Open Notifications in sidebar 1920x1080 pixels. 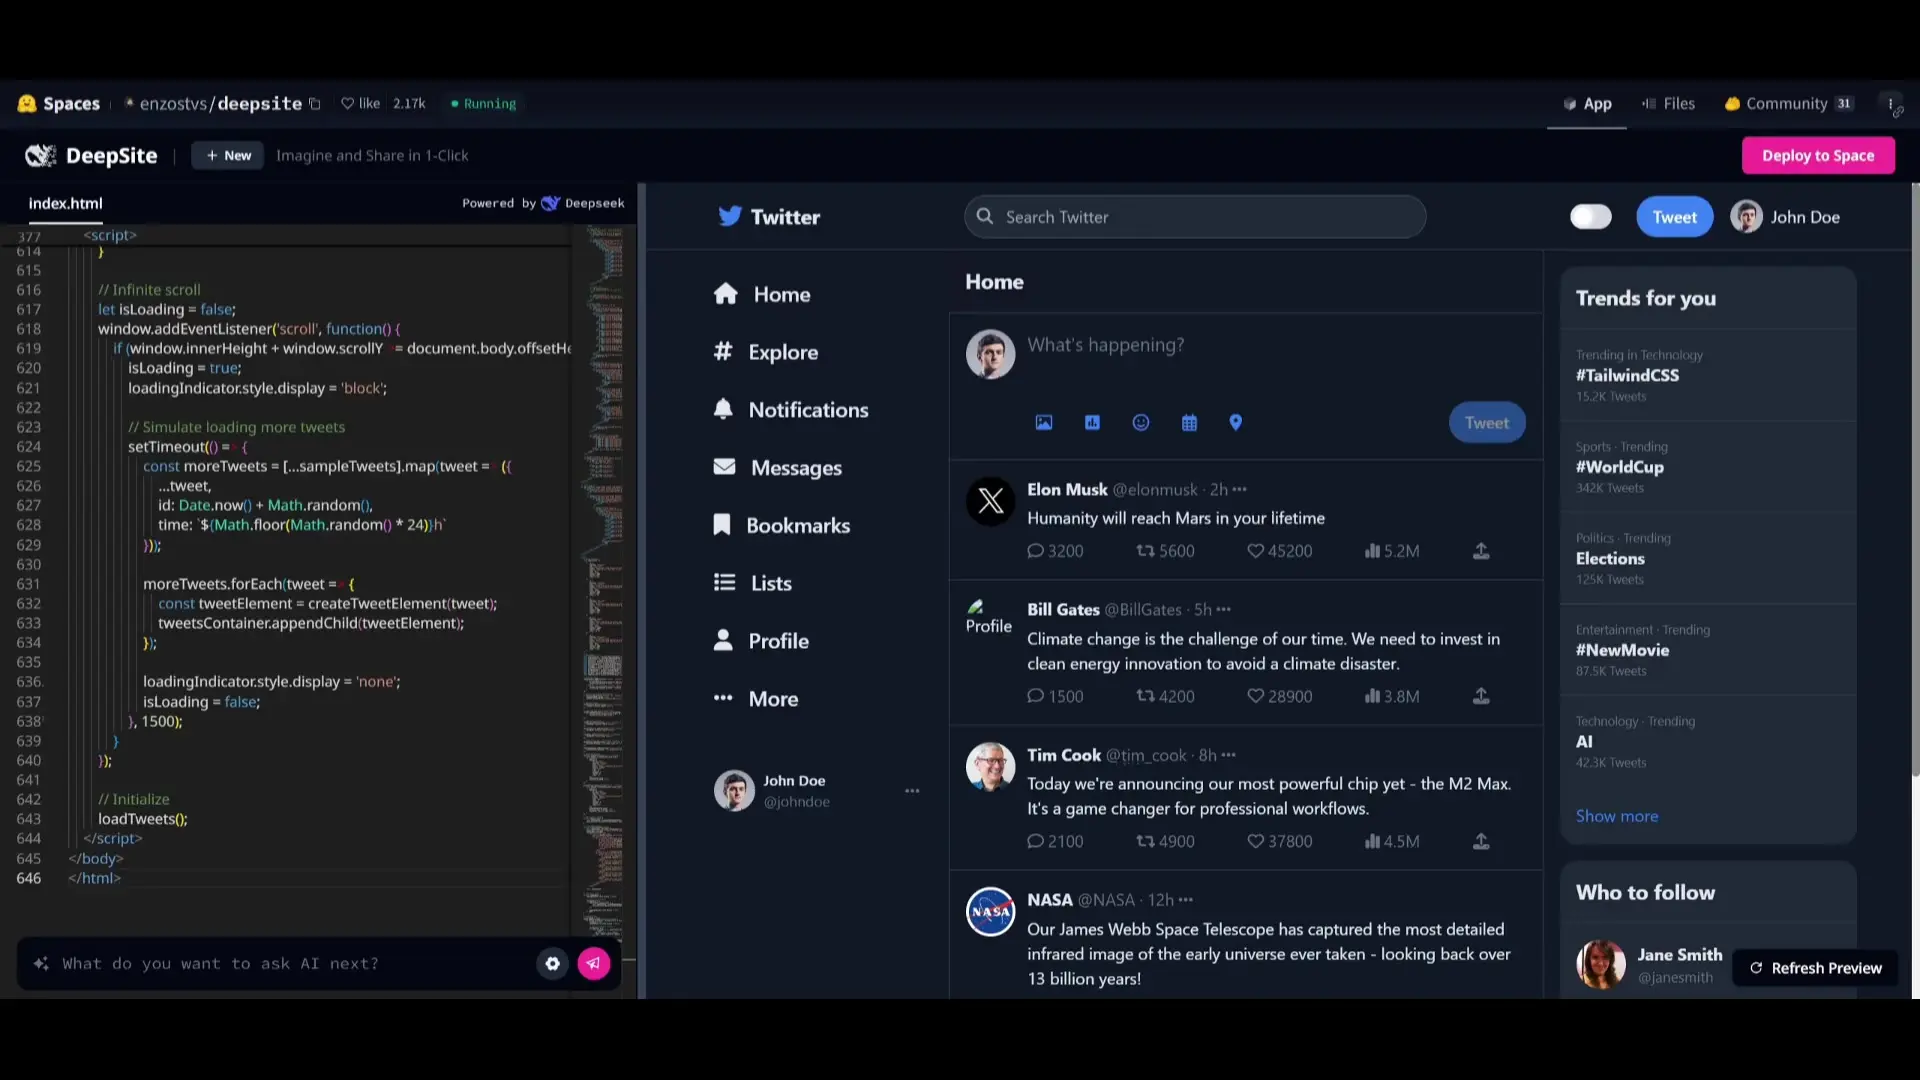coord(790,410)
